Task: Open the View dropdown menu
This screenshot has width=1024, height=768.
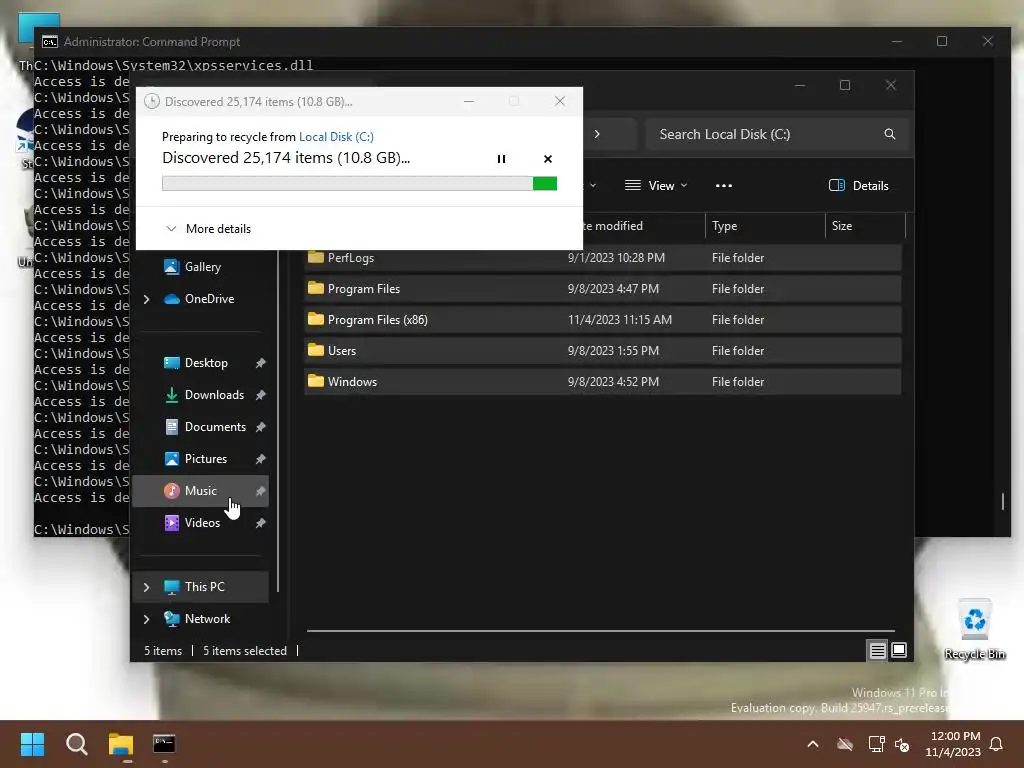Action: pos(656,185)
